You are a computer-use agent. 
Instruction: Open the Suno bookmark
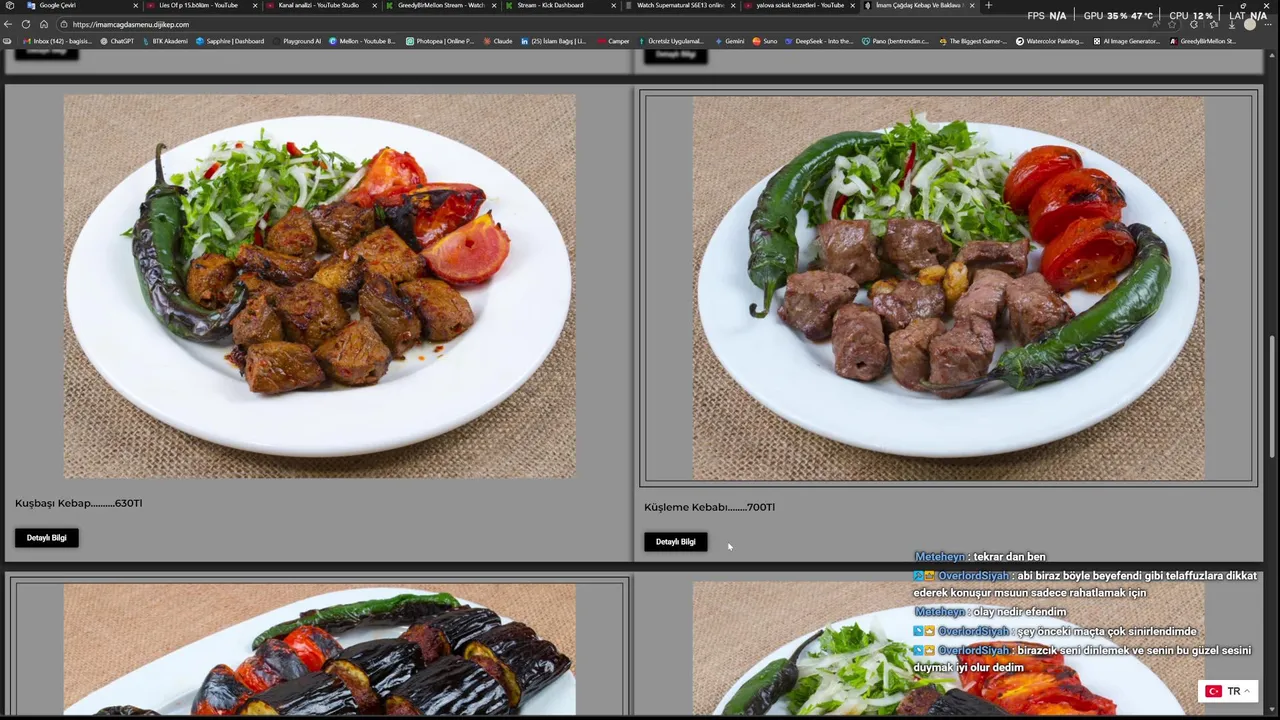(x=765, y=41)
